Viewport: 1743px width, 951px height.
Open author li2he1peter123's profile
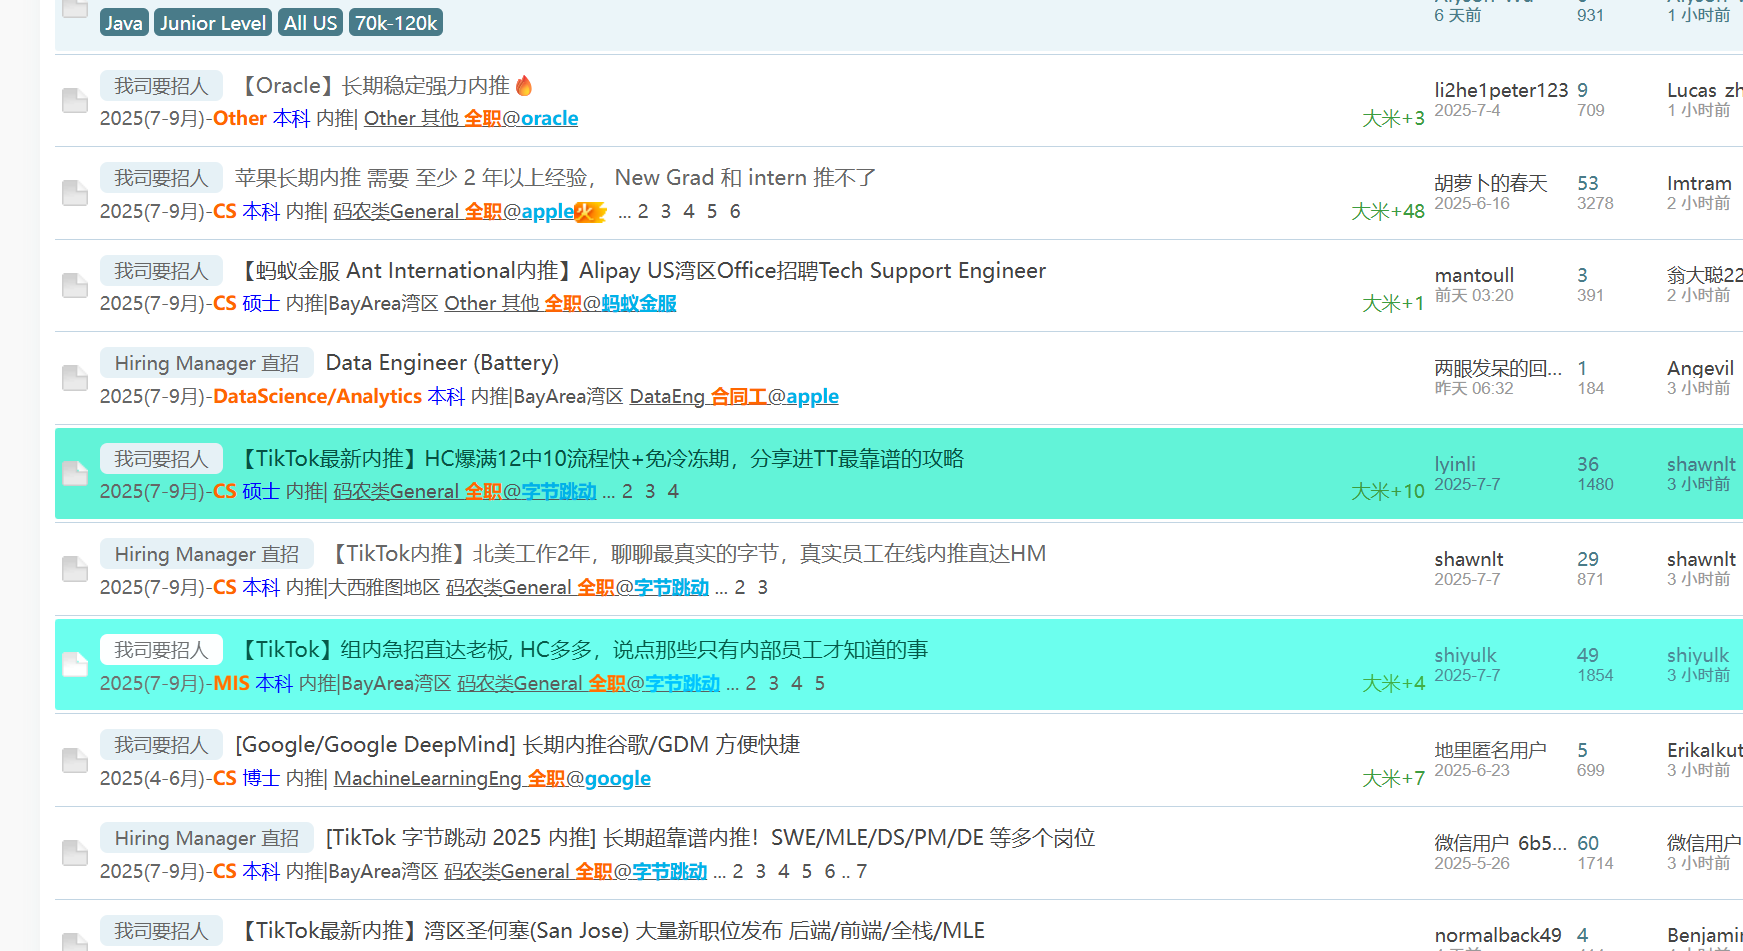point(1501,90)
